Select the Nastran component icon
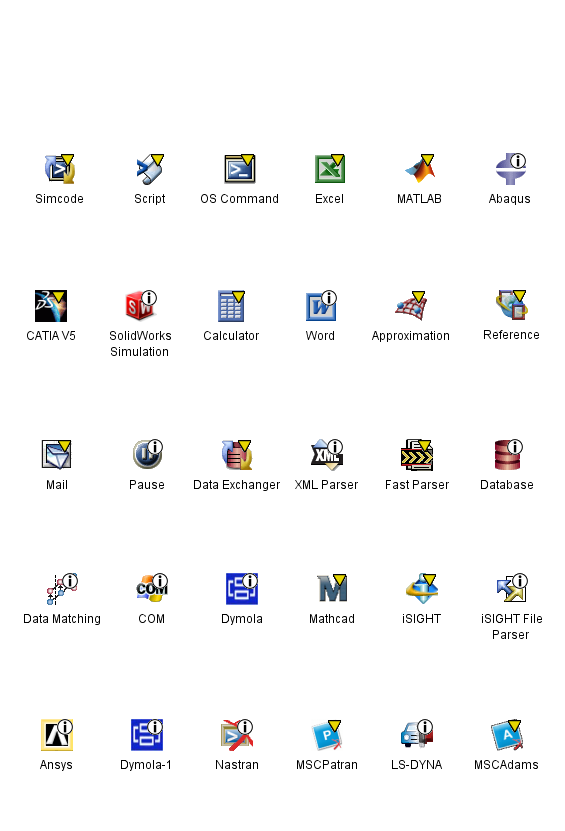Viewport: 565px width, 831px height. (x=237, y=735)
